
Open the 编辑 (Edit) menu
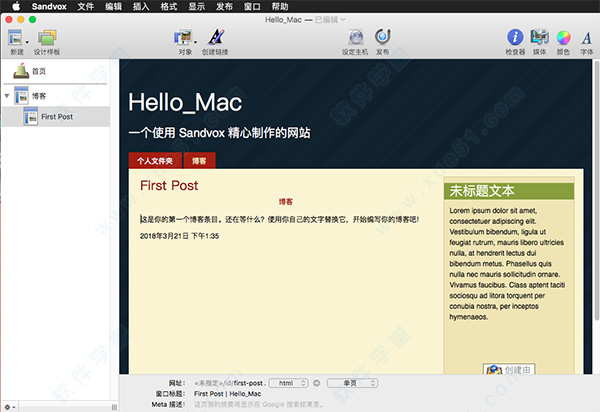coord(113,7)
